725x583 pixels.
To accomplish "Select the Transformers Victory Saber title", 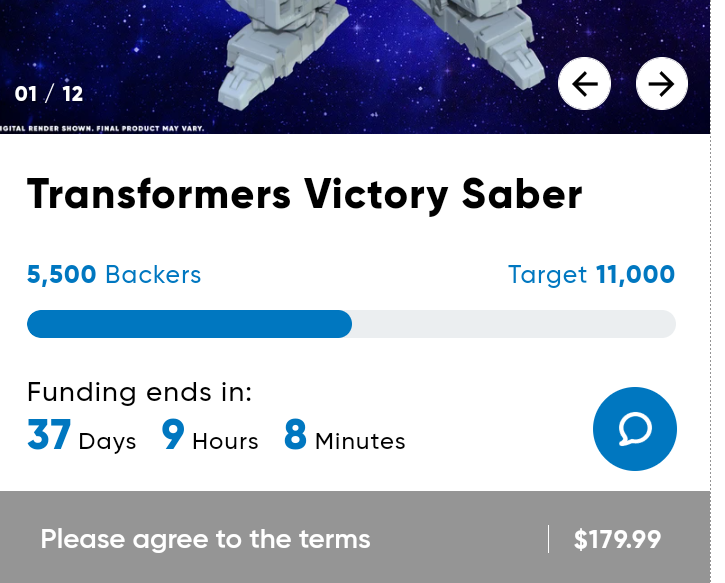I will pyautogui.click(x=304, y=194).
